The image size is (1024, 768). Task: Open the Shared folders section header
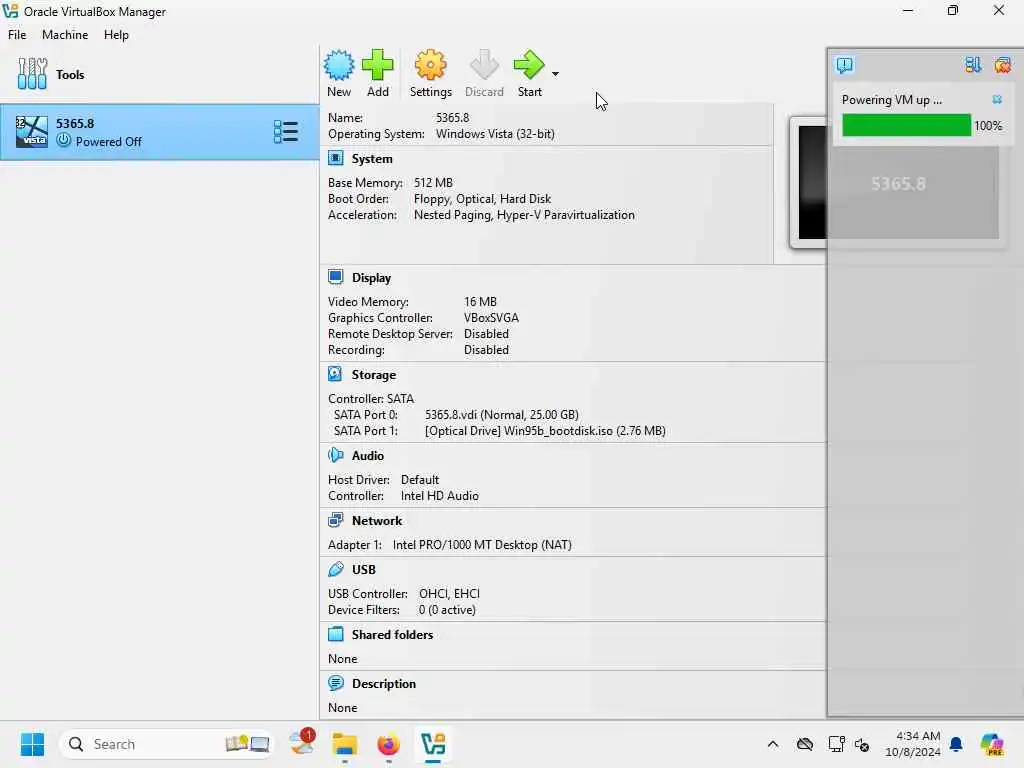(392, 635)
